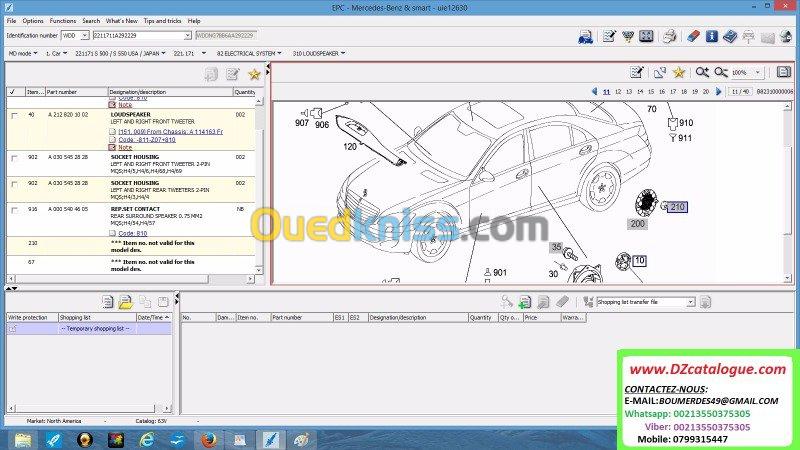
Task: Sort by the Part number column header
Action: [x=77, y=92]
